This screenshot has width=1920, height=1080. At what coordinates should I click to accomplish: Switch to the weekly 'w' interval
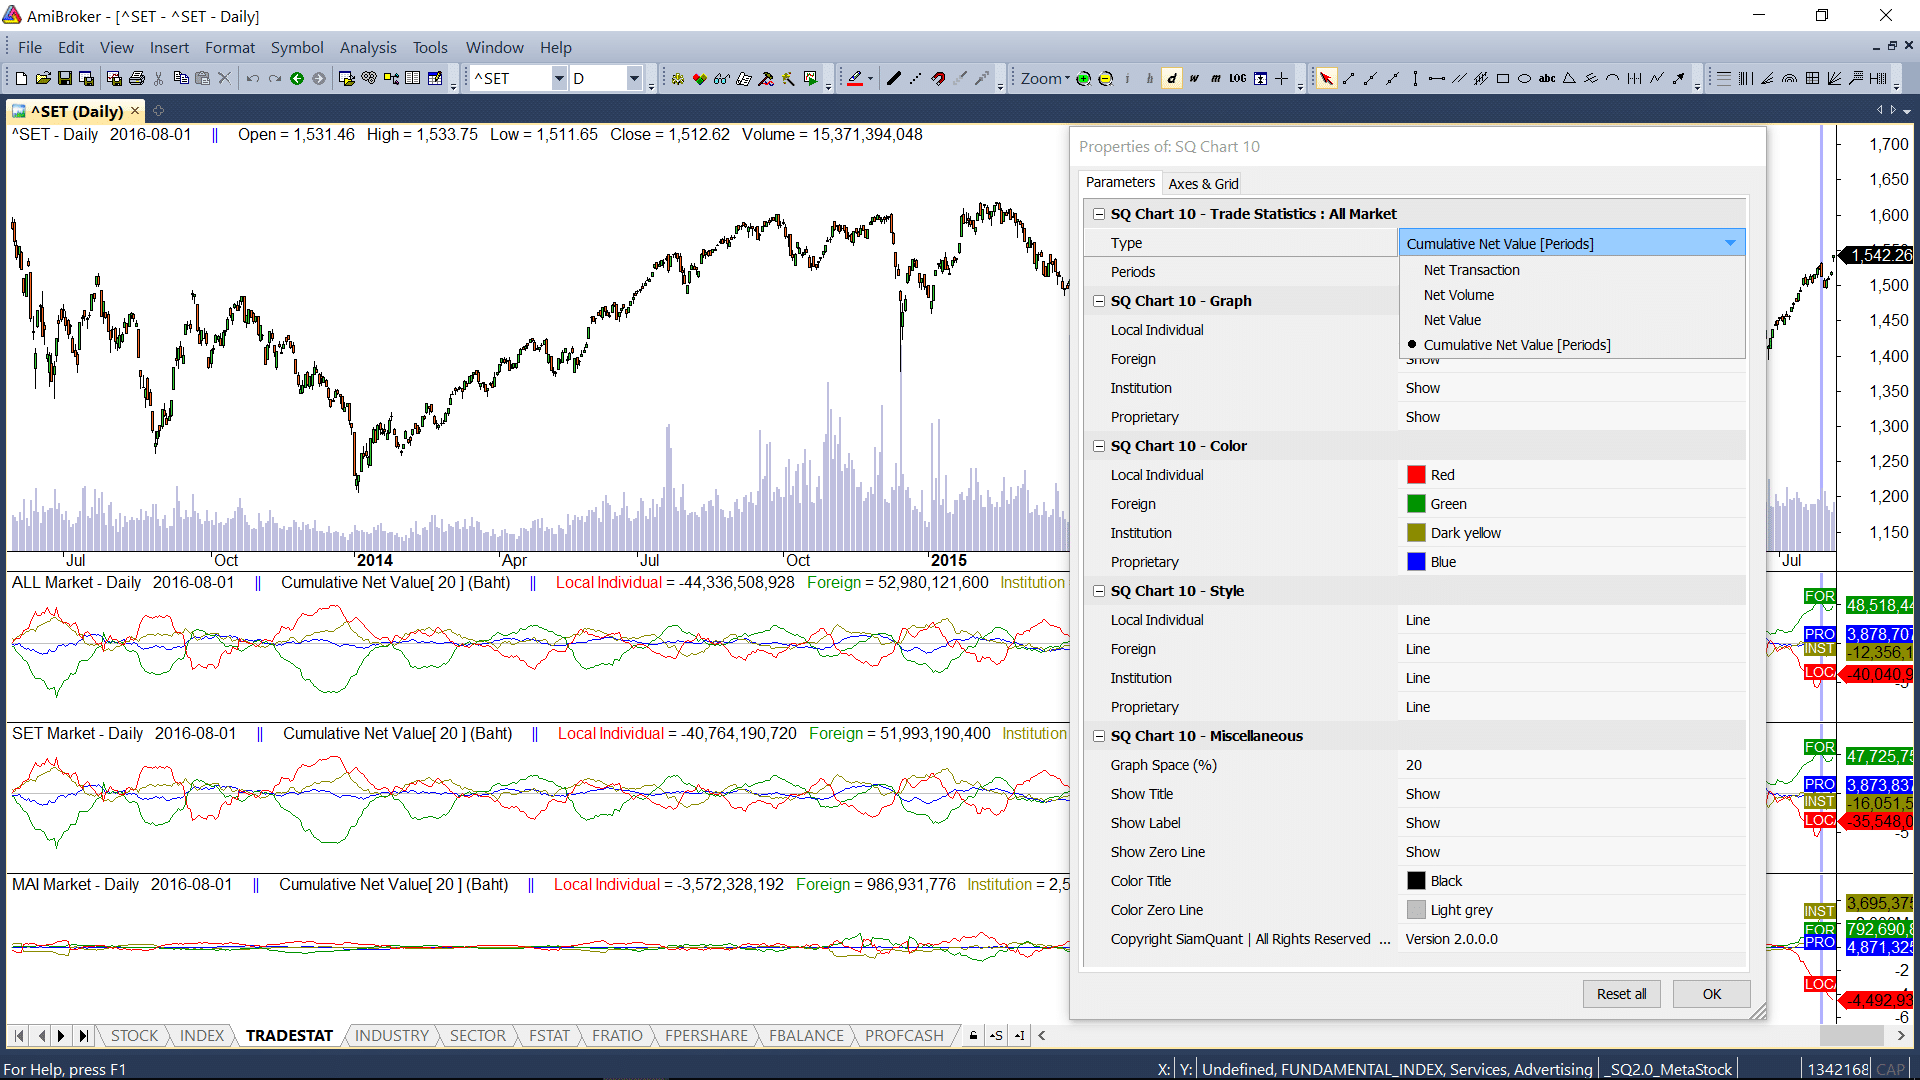[1194, 78]
